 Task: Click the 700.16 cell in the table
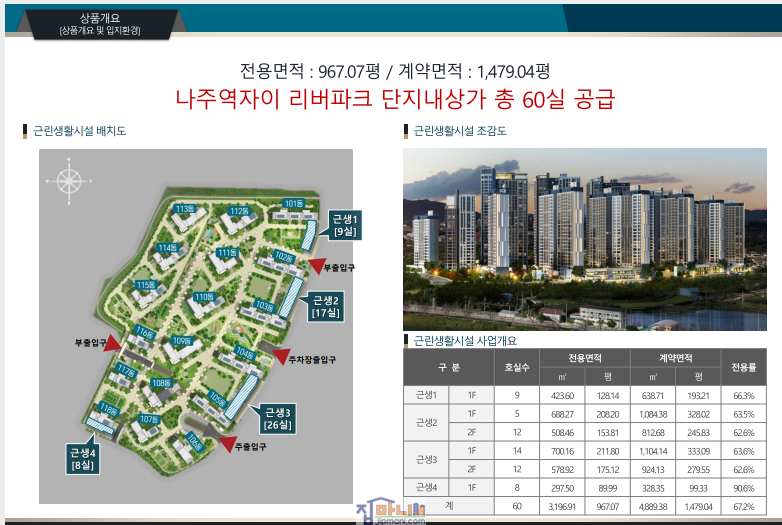(x=562, y=451)
